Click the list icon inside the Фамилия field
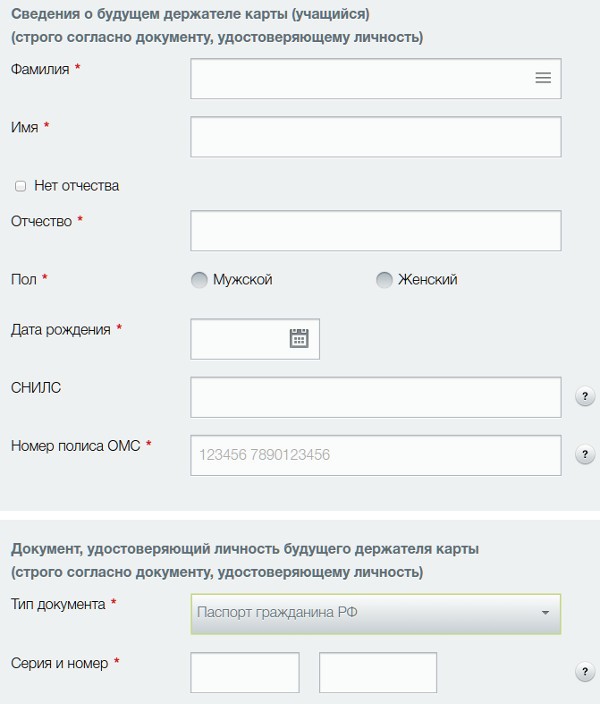The height and width of the screenshot is (704, 600). [543, 78]
